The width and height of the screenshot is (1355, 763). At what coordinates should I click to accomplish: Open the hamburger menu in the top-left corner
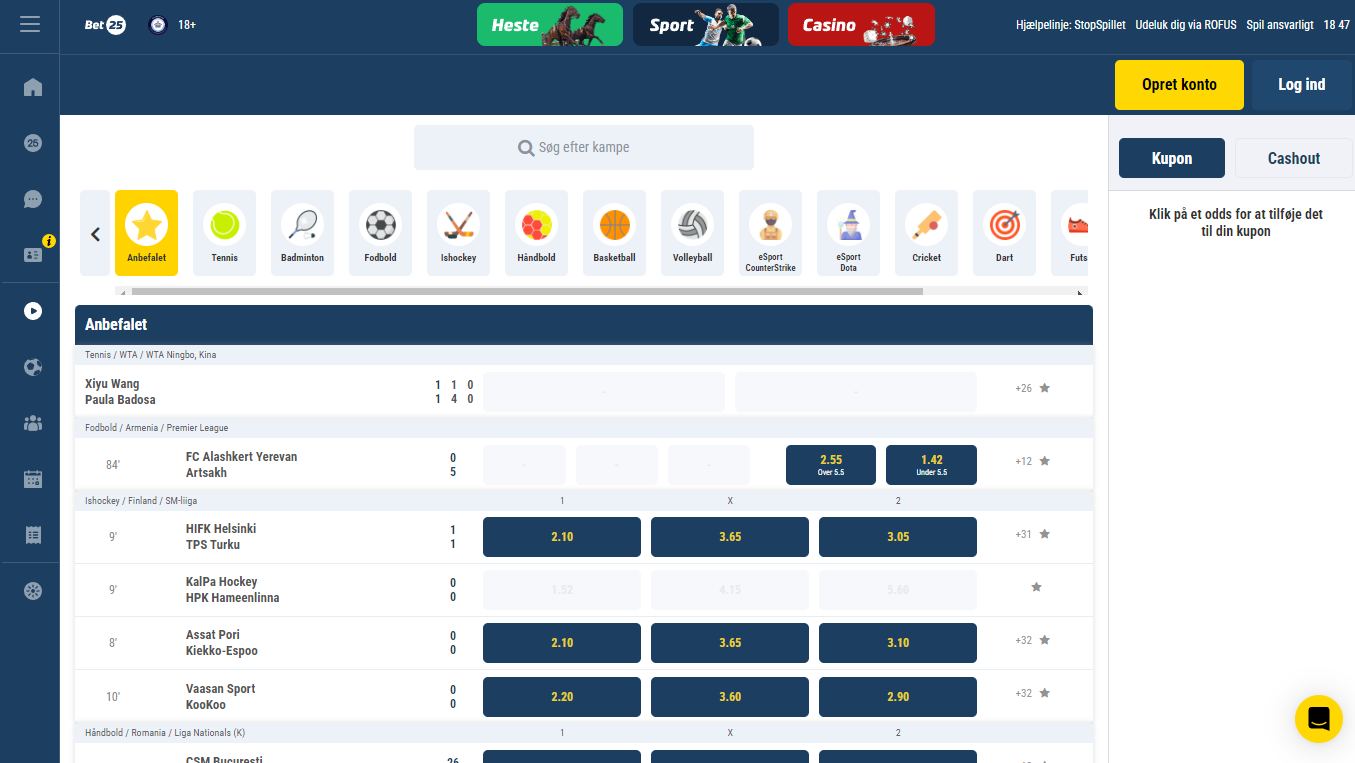[30, 24]
